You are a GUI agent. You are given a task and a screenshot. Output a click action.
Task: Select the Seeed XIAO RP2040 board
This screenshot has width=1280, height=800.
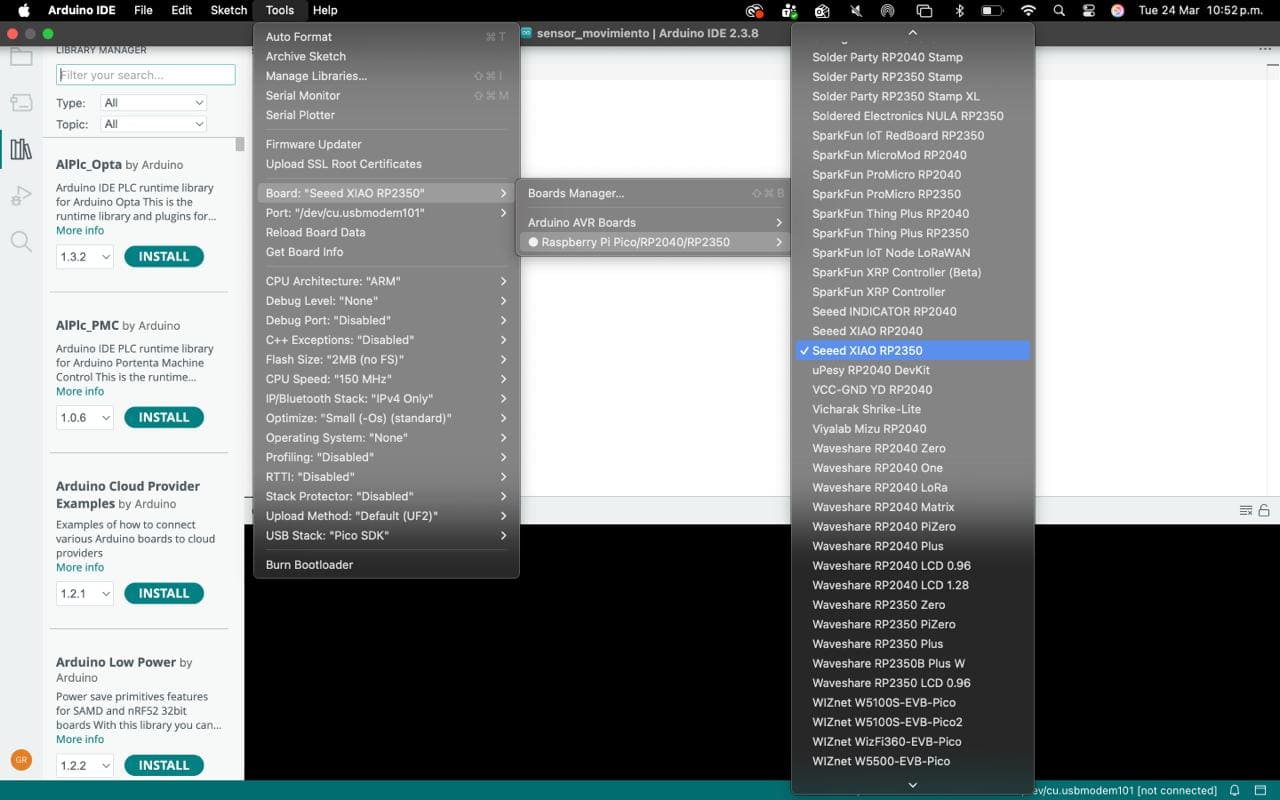912,331
